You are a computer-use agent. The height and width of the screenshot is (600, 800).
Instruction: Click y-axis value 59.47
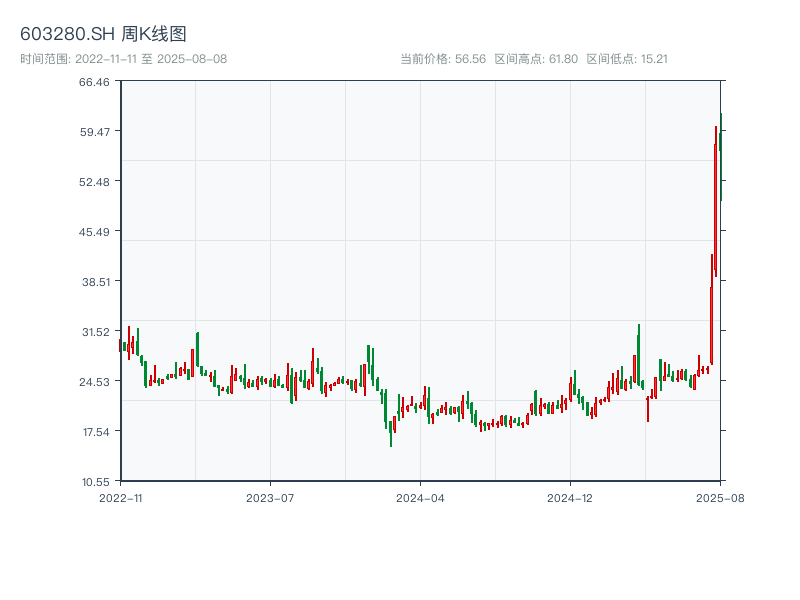point(94,132)
